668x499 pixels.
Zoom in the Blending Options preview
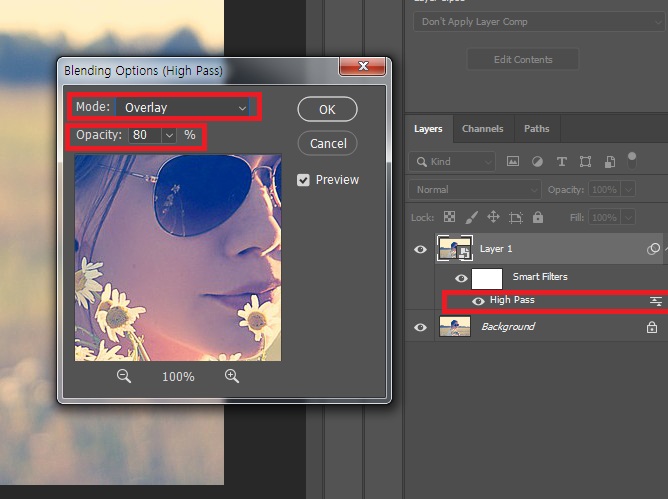point(232,376)
